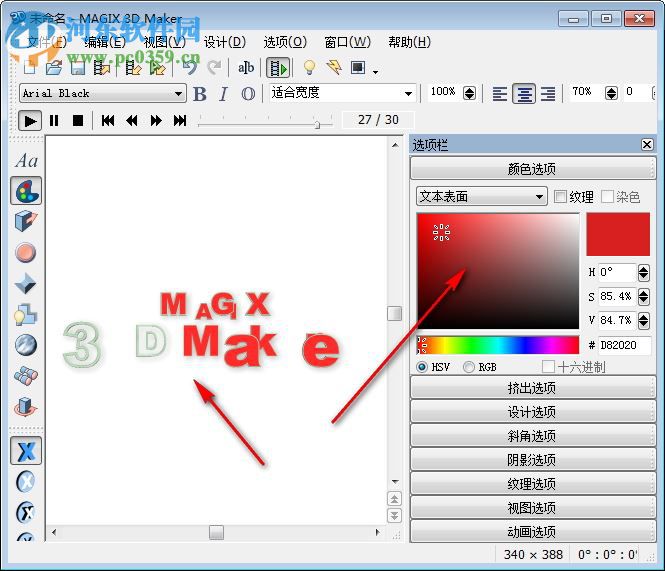Click the light bulb icon in toolbar

tap(310, 67)
